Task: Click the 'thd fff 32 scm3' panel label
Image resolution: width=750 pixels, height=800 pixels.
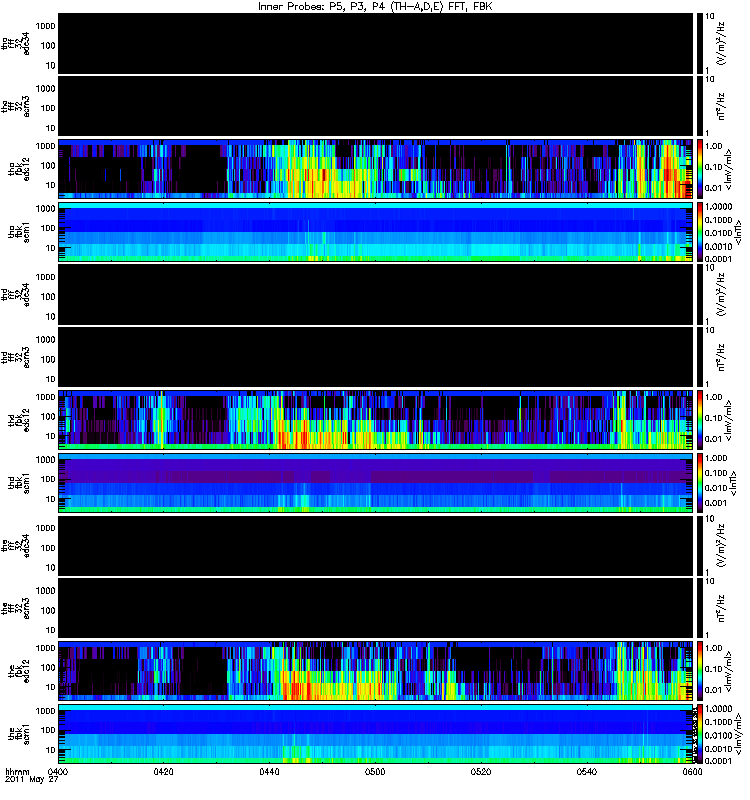Action: coord(16,358)
